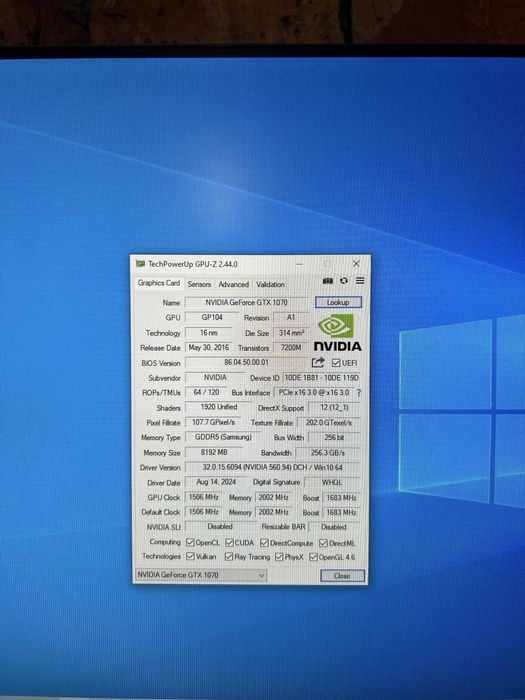The width and height of the screenshot is (525, 700).
Task: Toggle the Ray Tracing checkbox
Action: click(x=229, y=557)
